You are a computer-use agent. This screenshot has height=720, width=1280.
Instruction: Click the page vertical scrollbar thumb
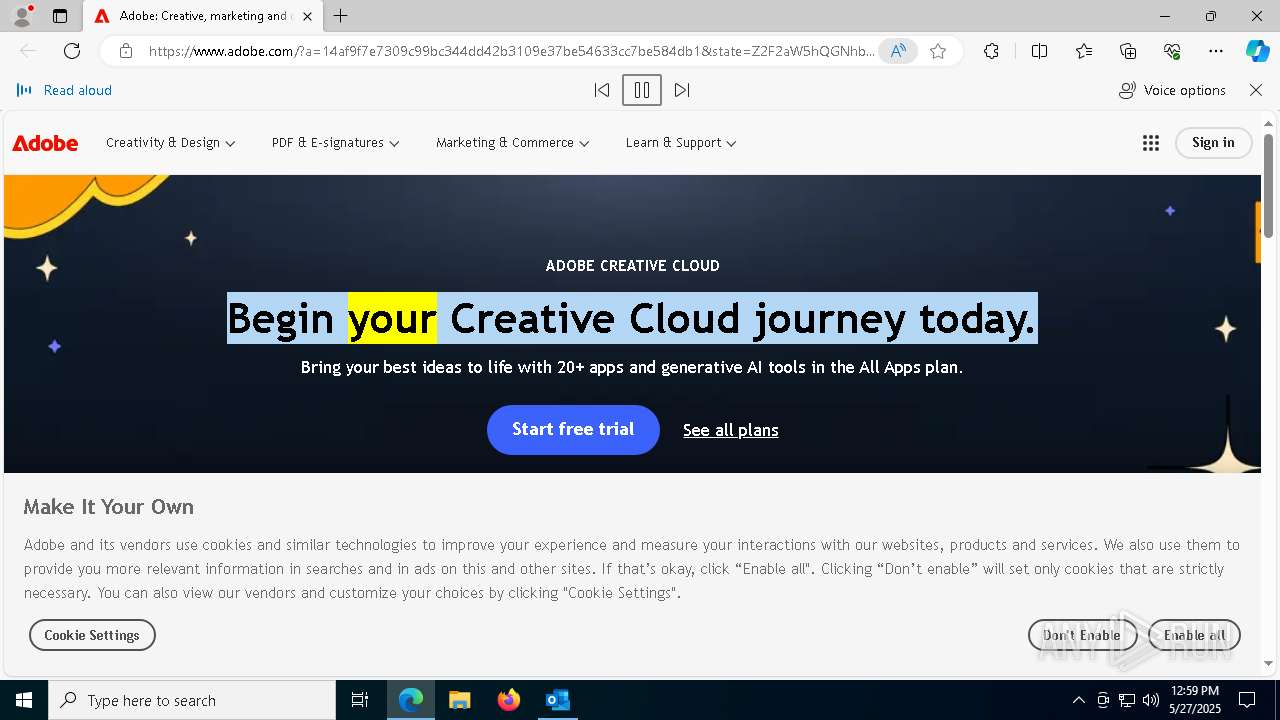[x=1268, y=185]
